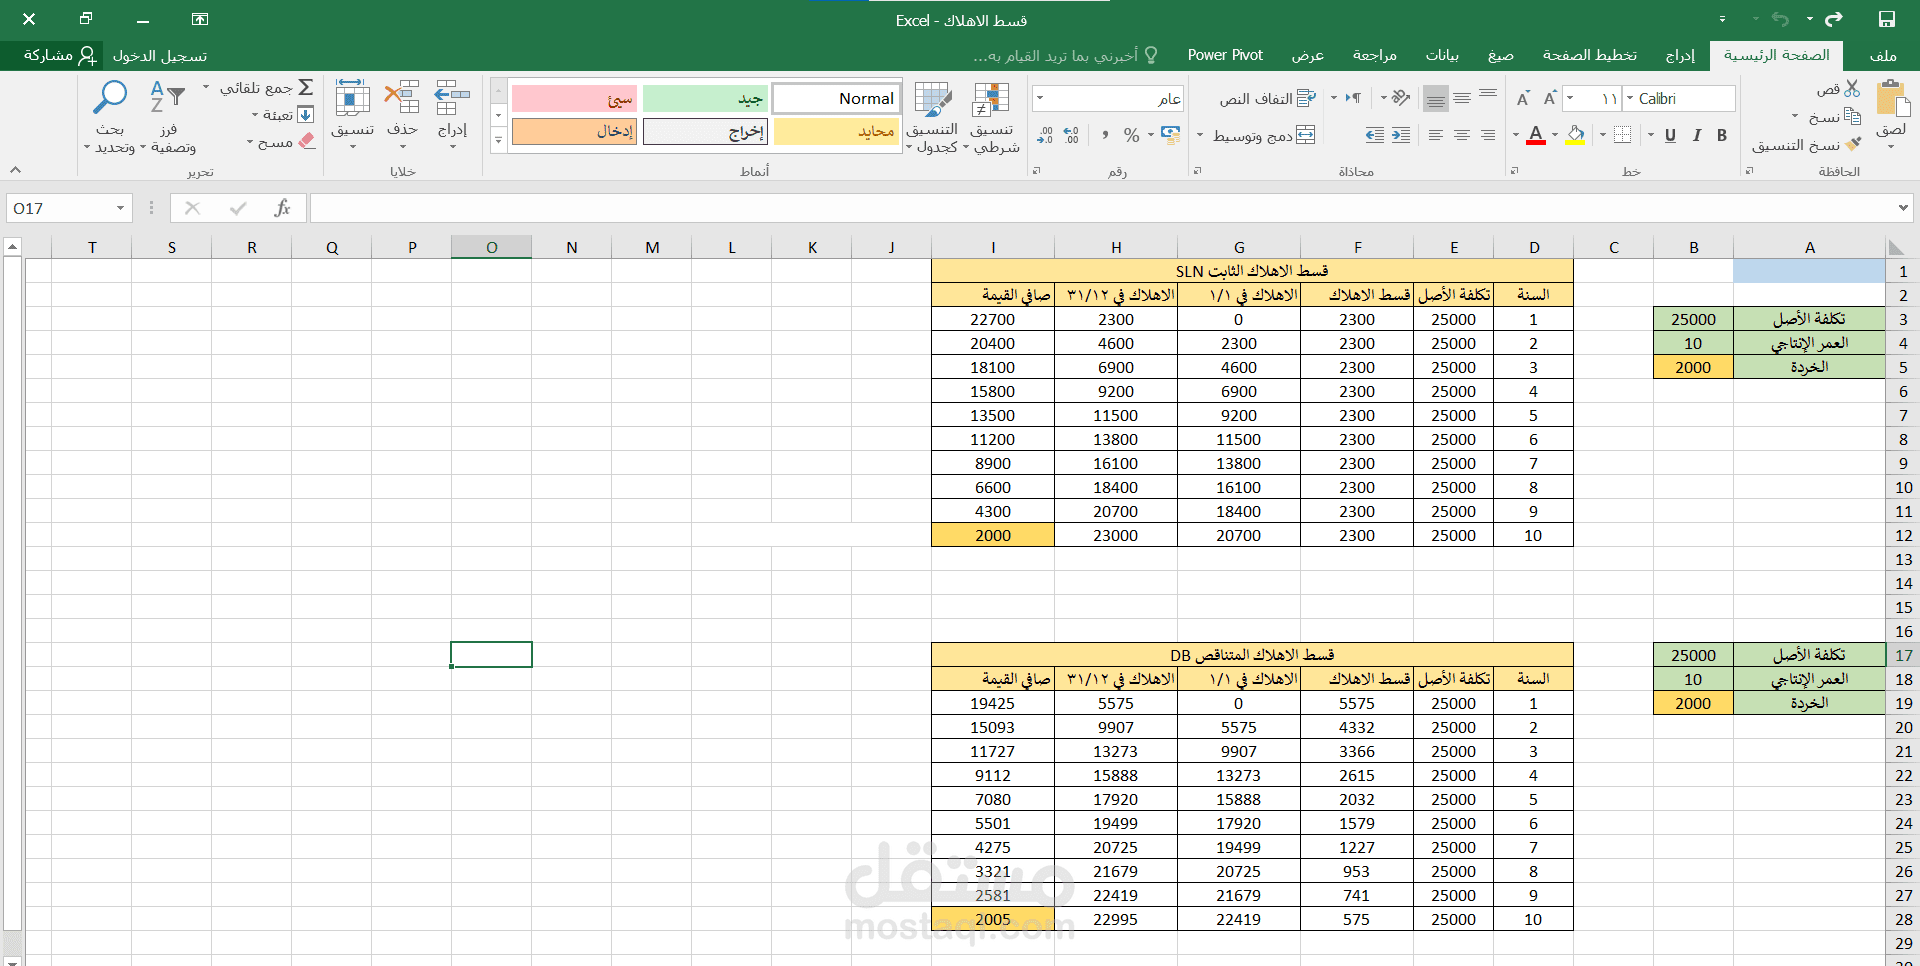This screenshot has width=1920, height=966.
Task: Apply the accounting number format icon
Action: tap(1170, 135)
